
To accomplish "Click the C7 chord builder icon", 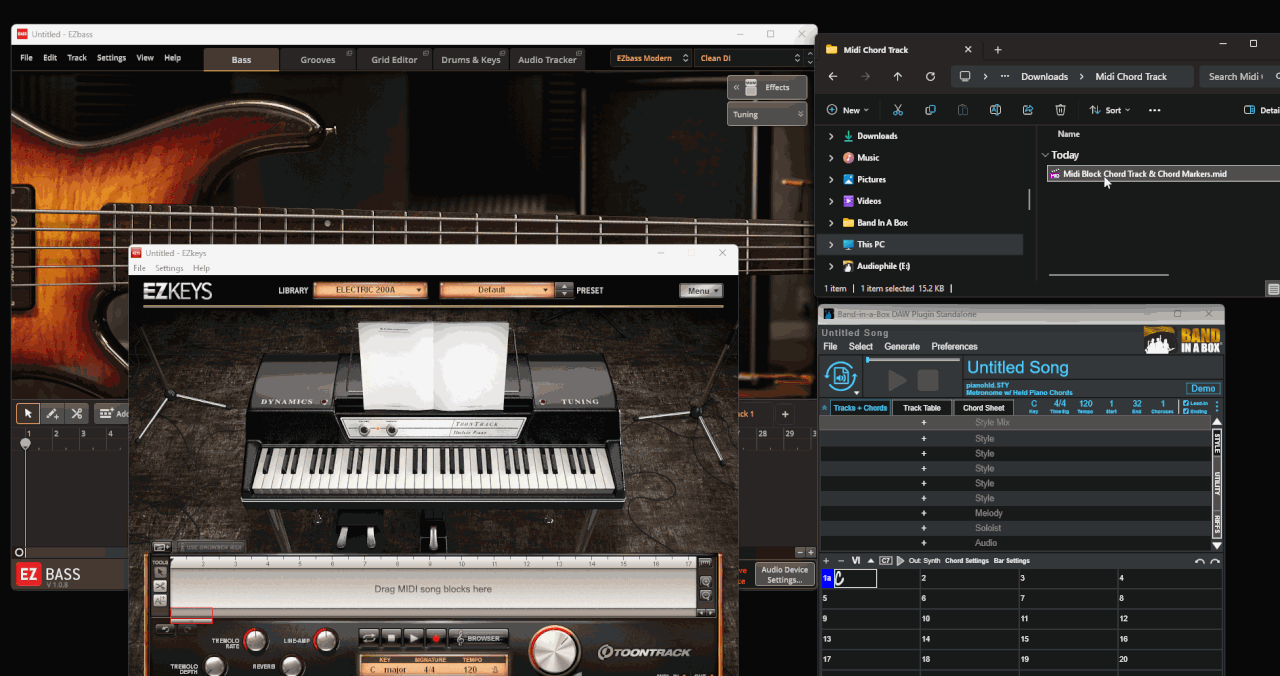I will 886,561.
